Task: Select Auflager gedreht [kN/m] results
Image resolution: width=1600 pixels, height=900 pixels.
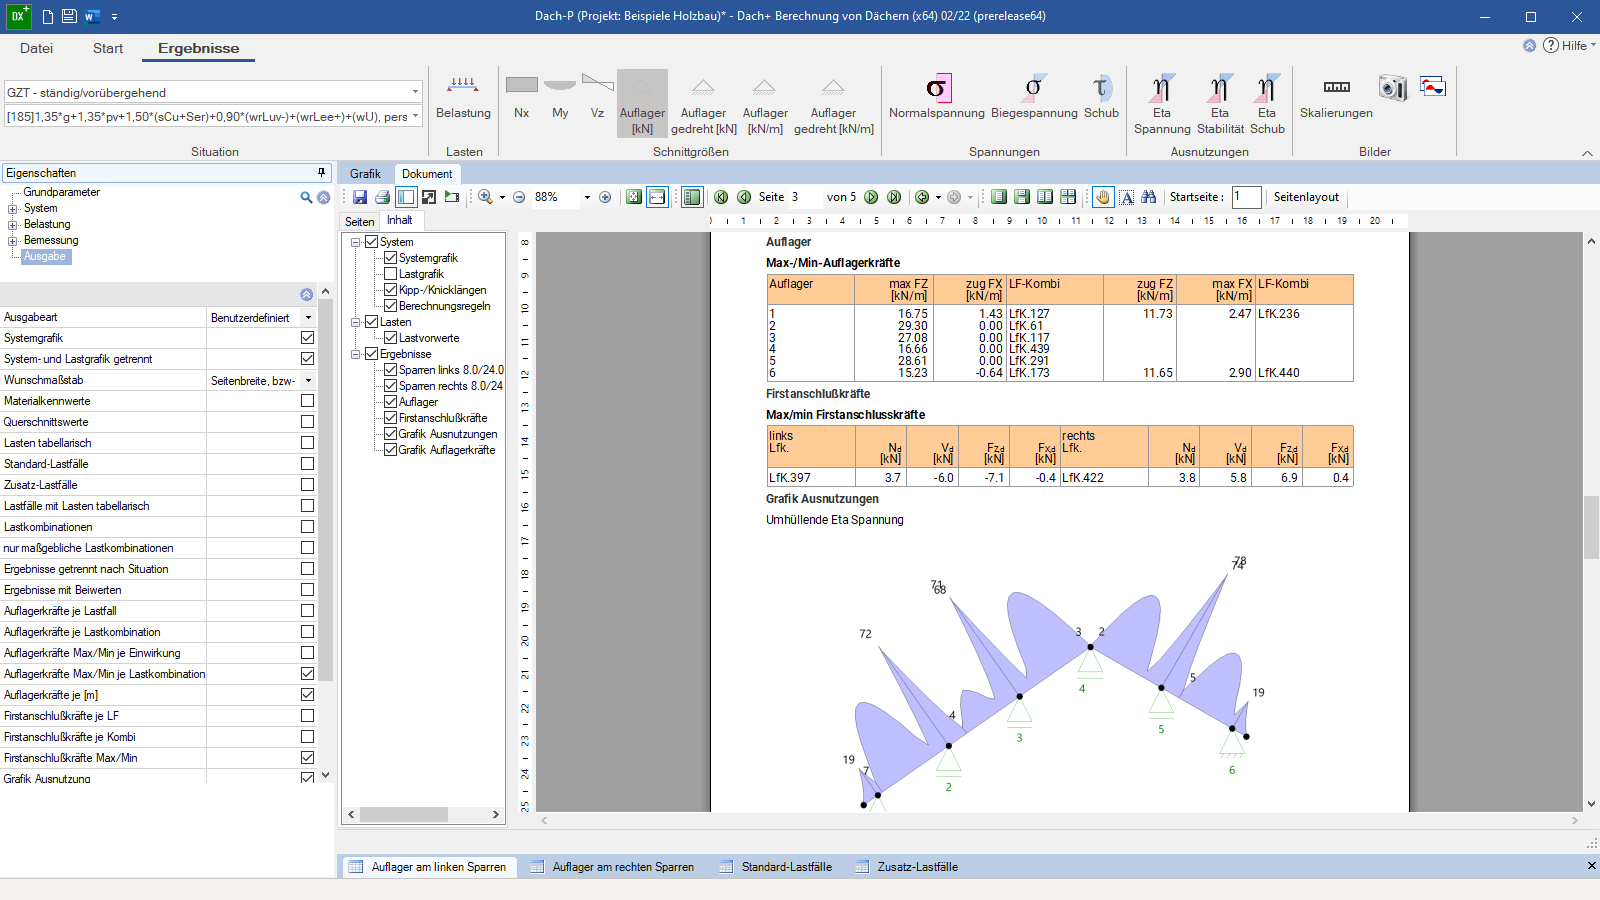Action: coord(834,104)
